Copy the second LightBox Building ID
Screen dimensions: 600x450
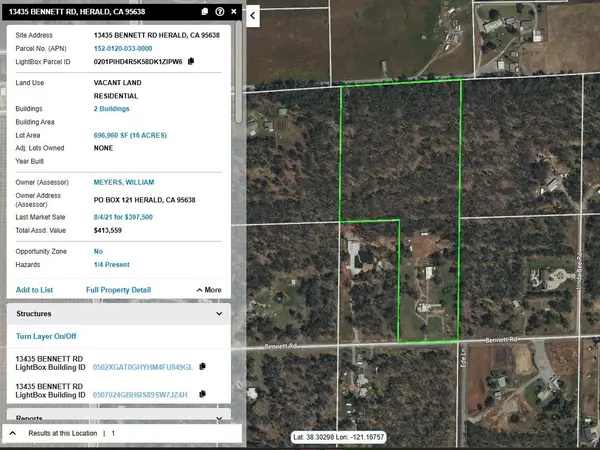coord(202,394)
